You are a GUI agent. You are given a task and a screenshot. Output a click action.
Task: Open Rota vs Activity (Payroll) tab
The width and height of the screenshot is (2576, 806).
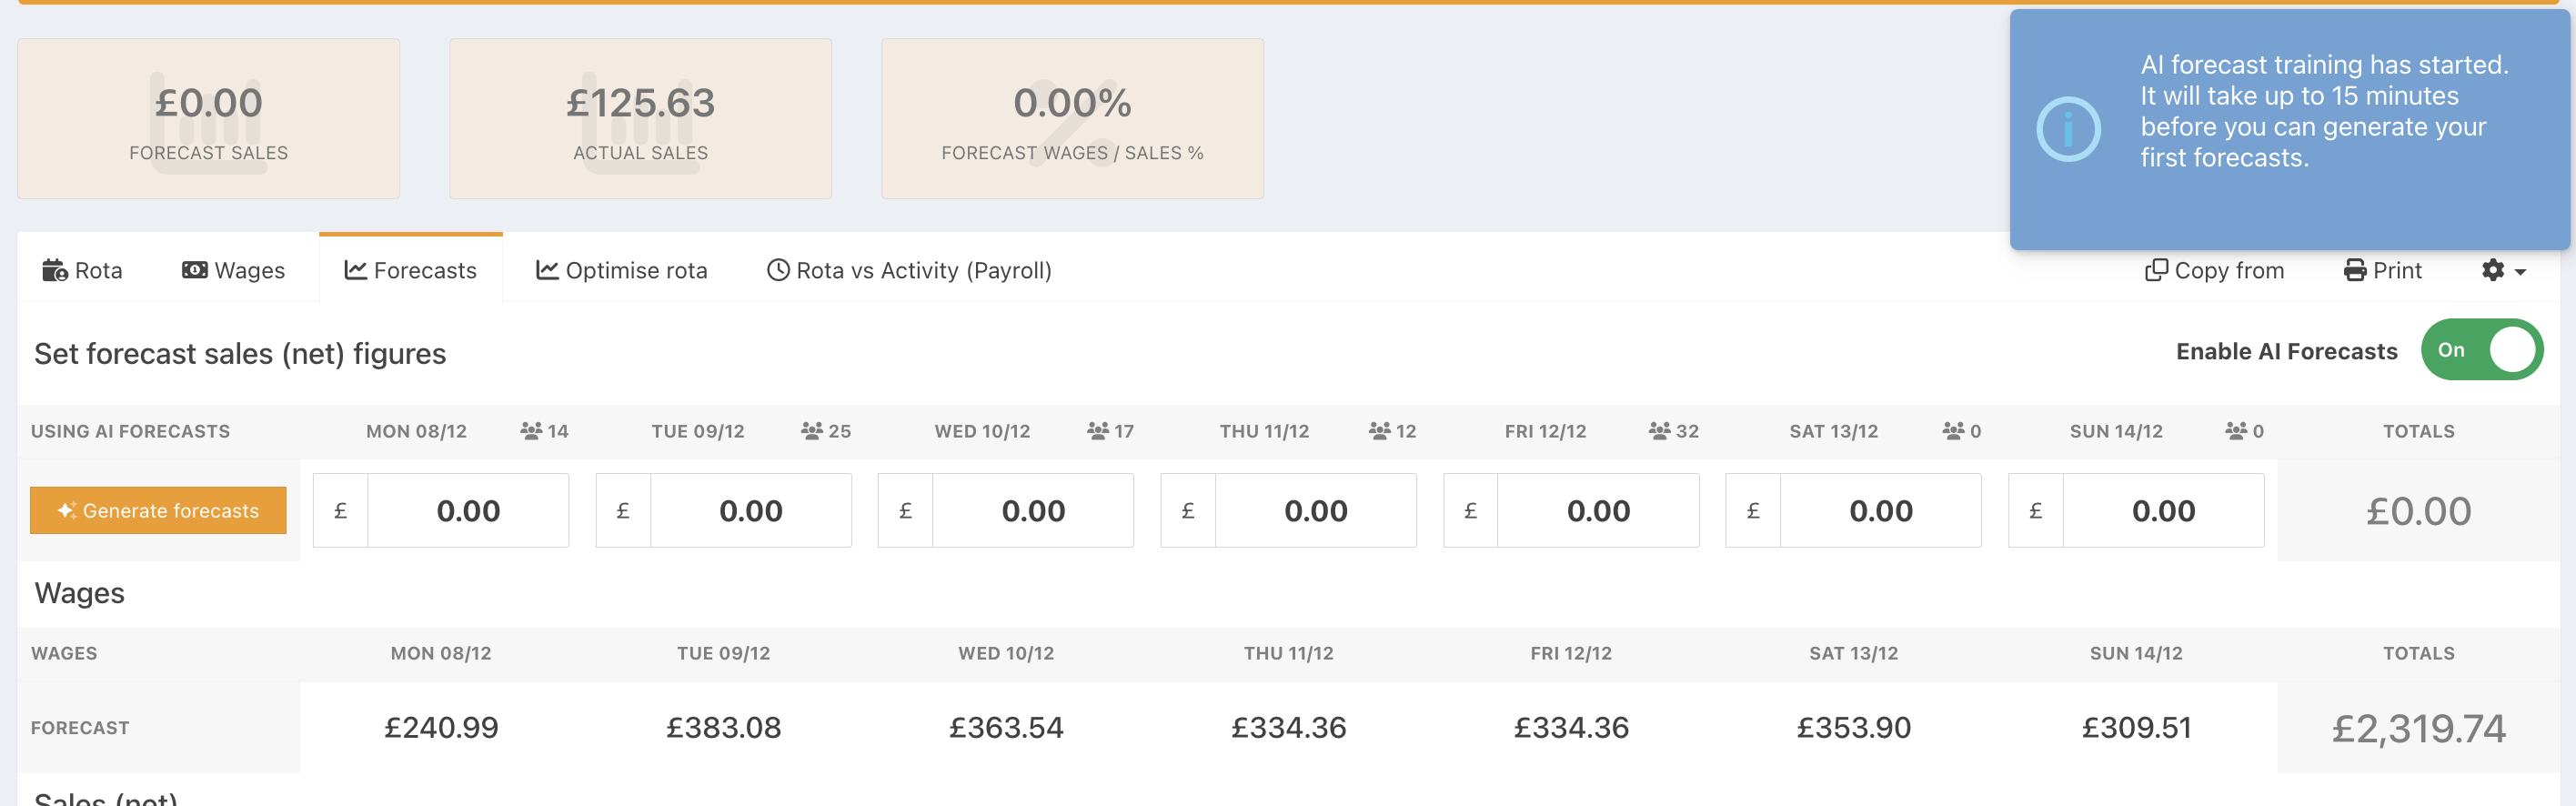click(909, 270)
